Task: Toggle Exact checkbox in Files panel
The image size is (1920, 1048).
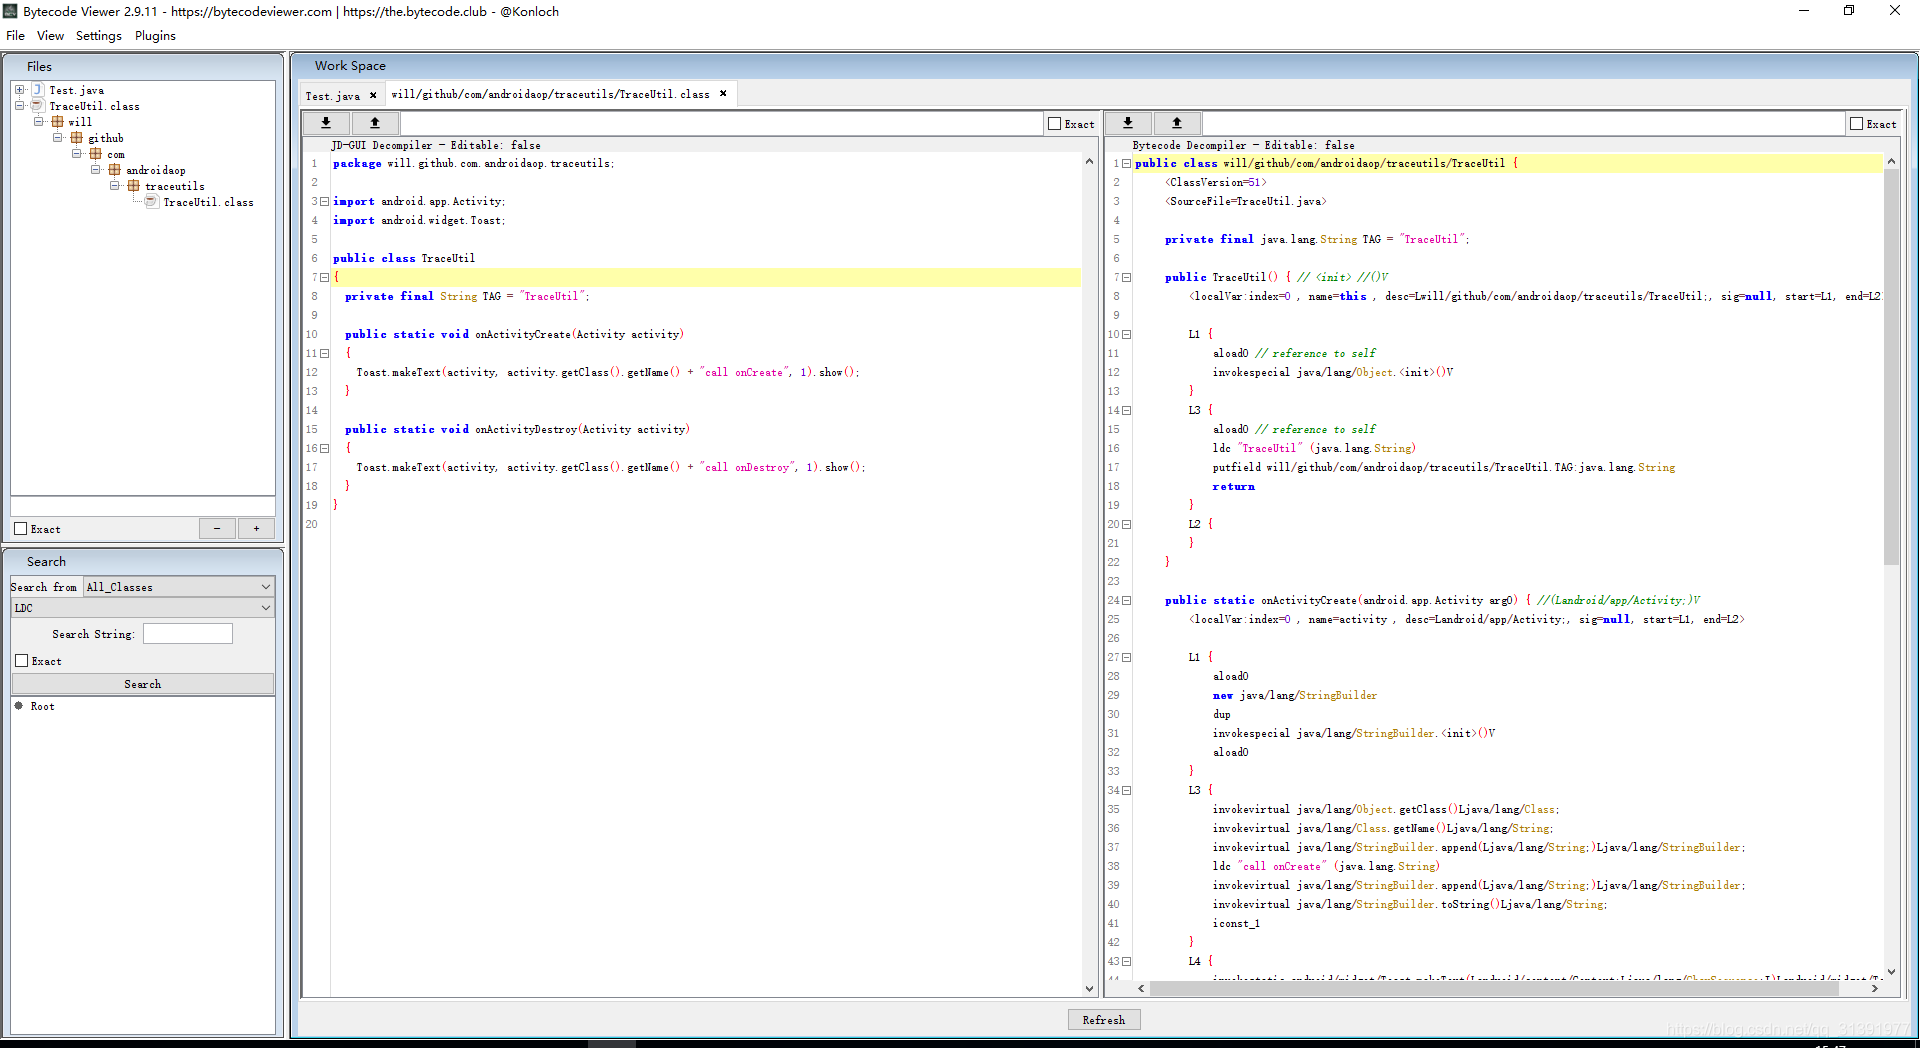Action: (x=21, y=529)
